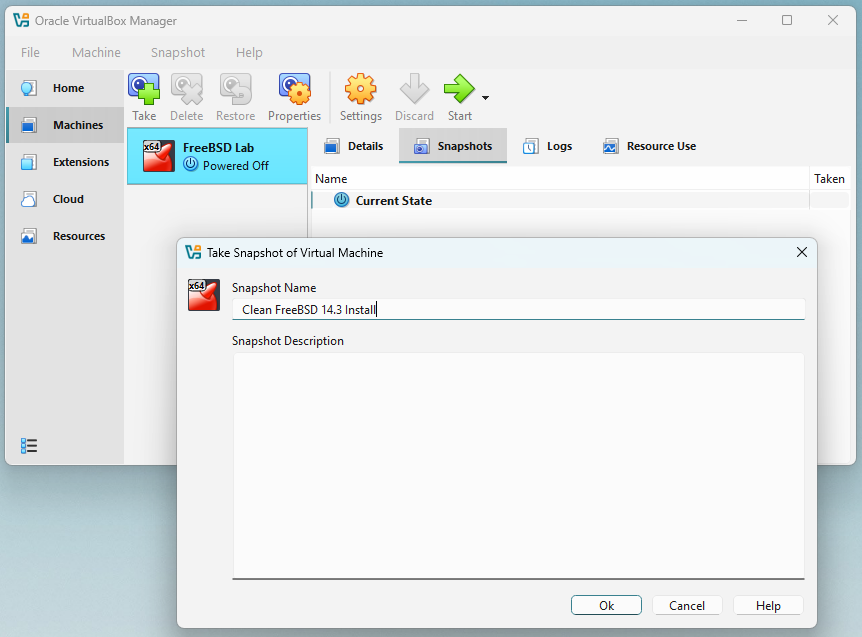
Task: Switch to the Logs tab
Action: pos(547,146)
